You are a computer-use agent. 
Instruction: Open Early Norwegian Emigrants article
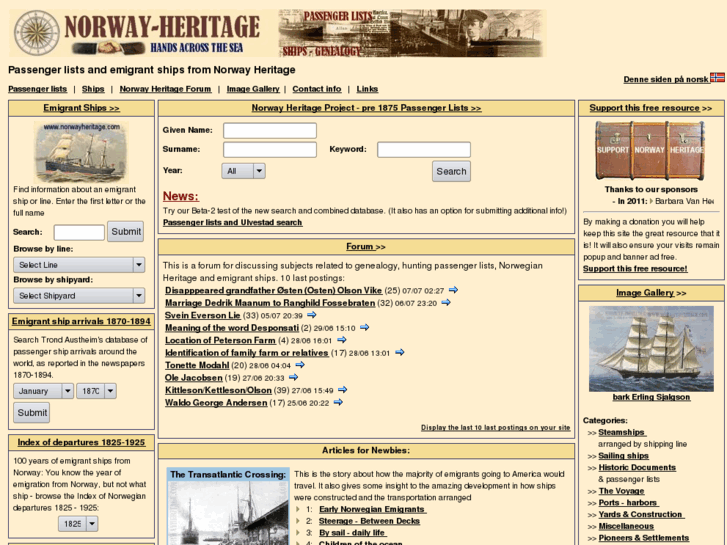[373, 509]
